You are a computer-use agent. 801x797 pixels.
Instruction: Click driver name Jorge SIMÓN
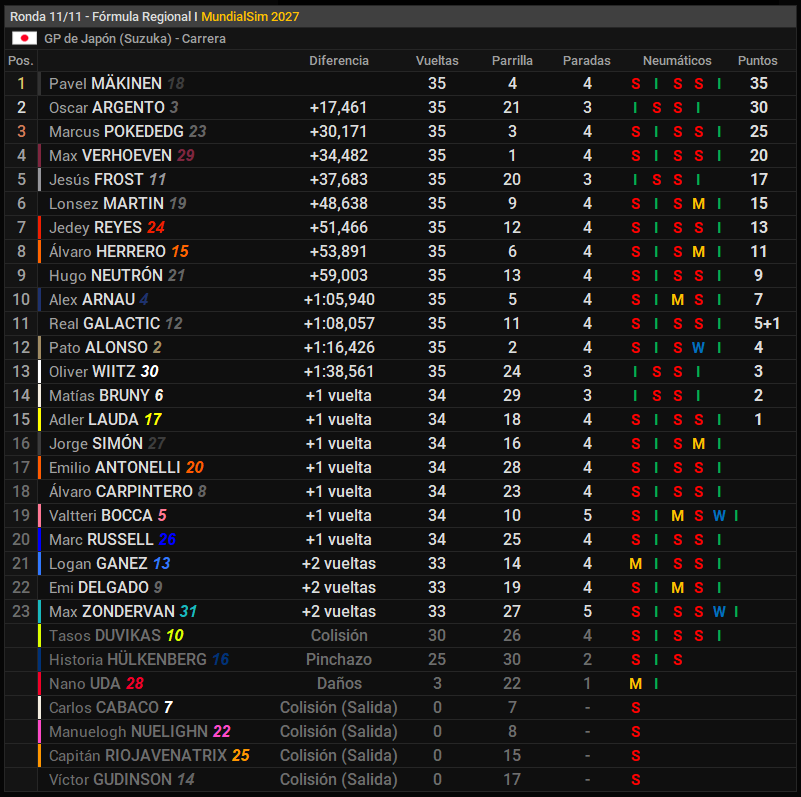pos(96,443)
